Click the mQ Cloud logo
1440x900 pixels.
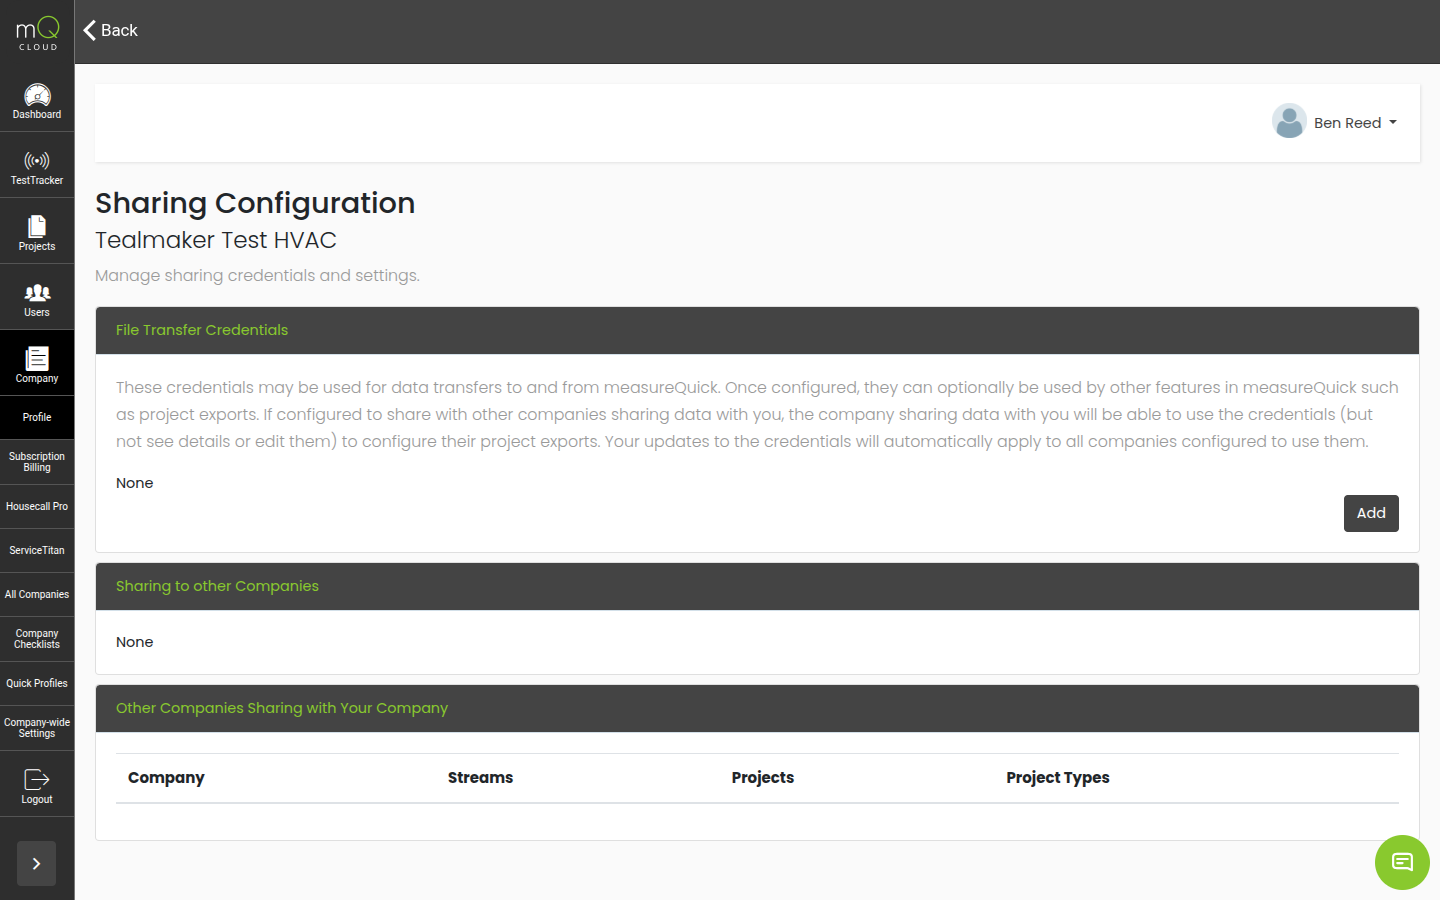pos(36,31)
